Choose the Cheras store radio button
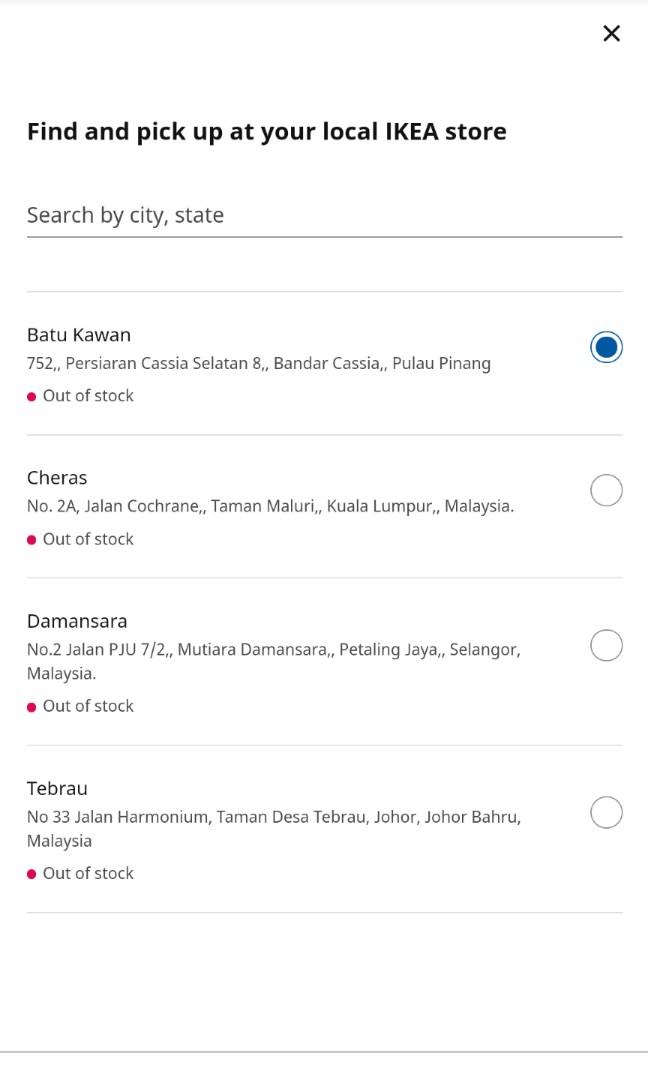The height and width of the screenshot is (1080, 648). 606,490
